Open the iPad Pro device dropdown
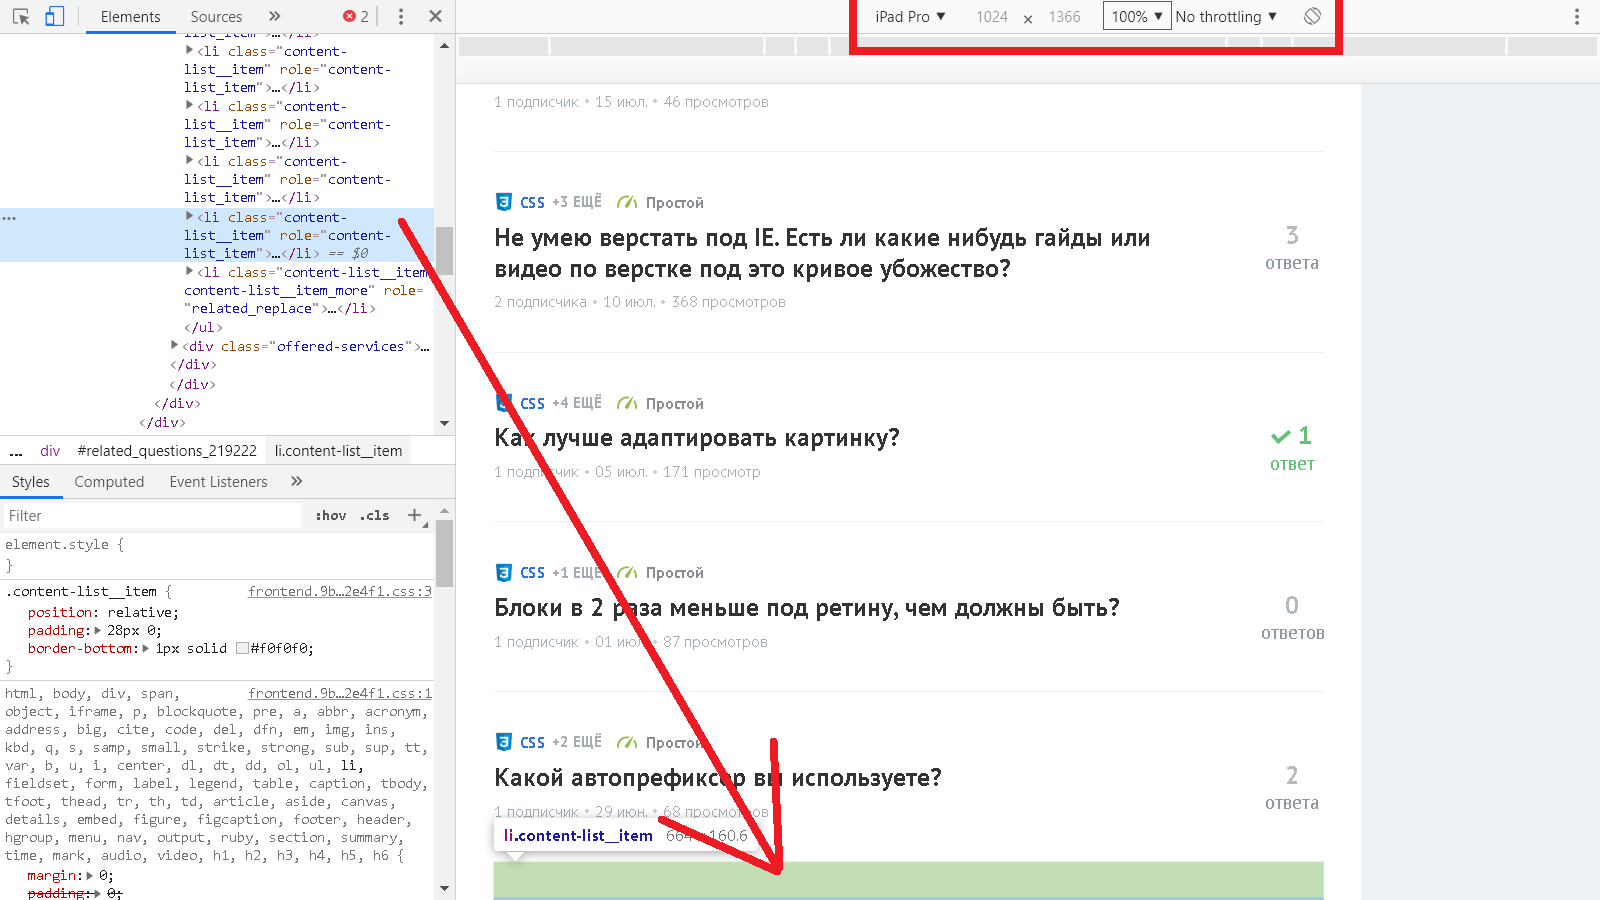Screen dimensions: 1600x900 [x=910, y=17]
